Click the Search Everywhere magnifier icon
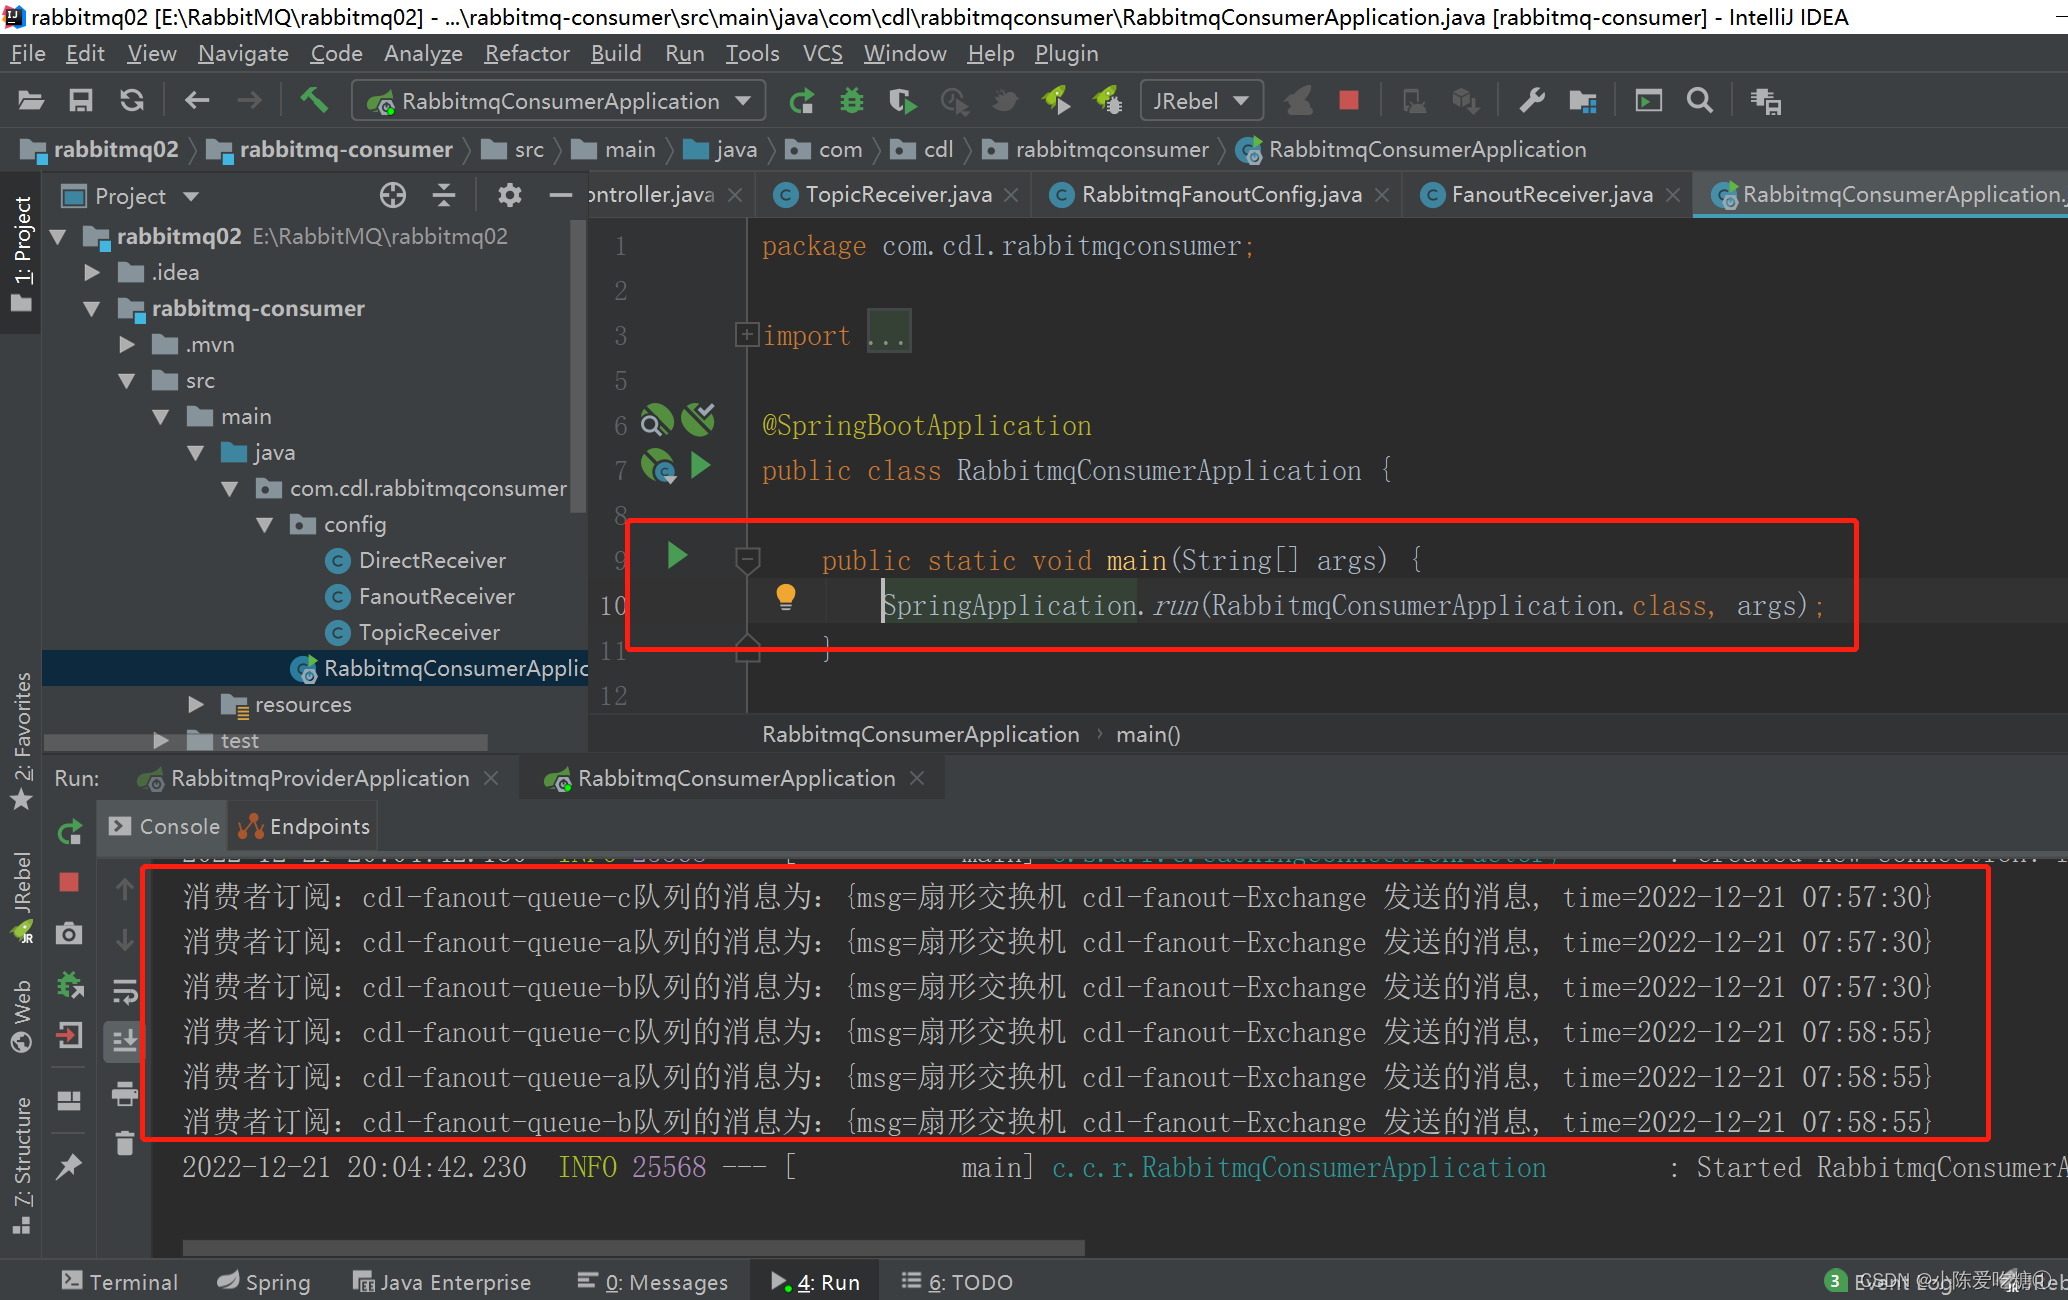2068x1300 pixels. (x=1699, y=100)
